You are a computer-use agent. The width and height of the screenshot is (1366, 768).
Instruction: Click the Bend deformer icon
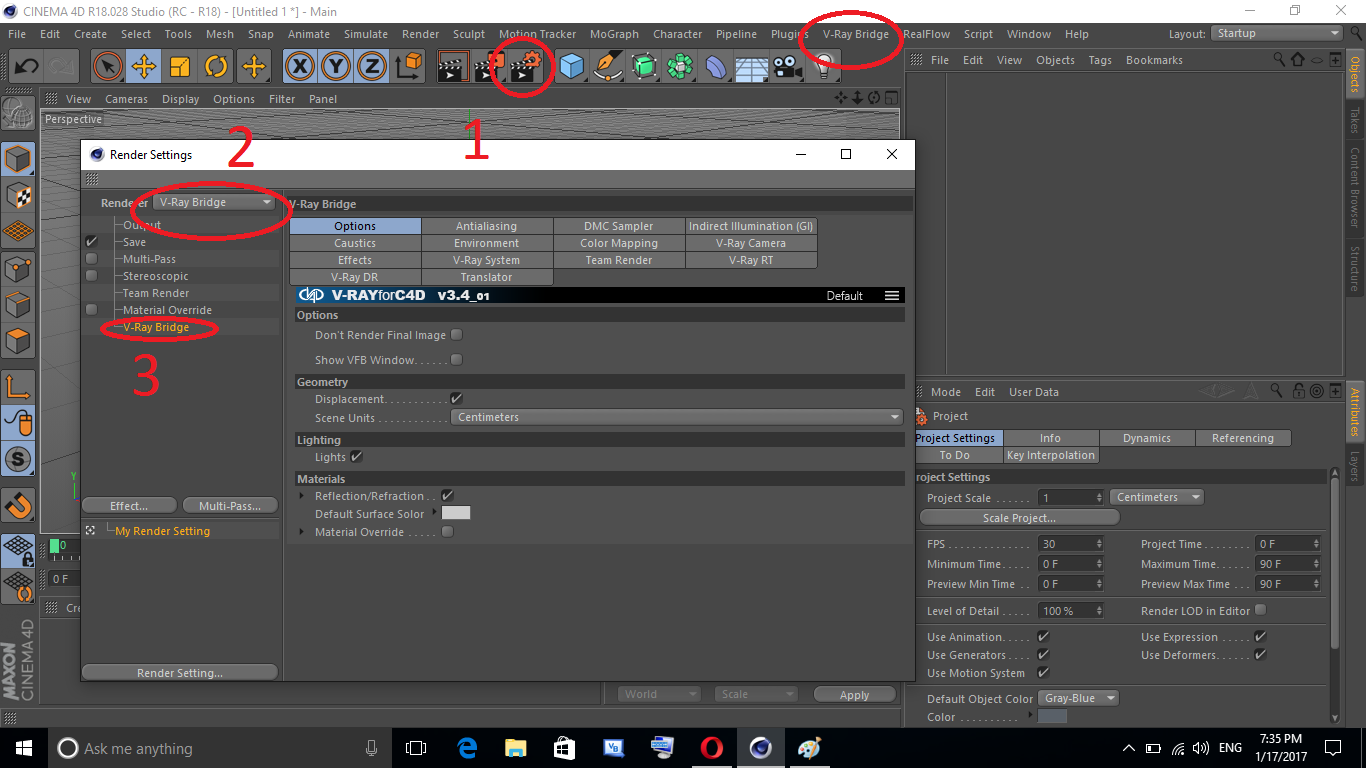716,67
